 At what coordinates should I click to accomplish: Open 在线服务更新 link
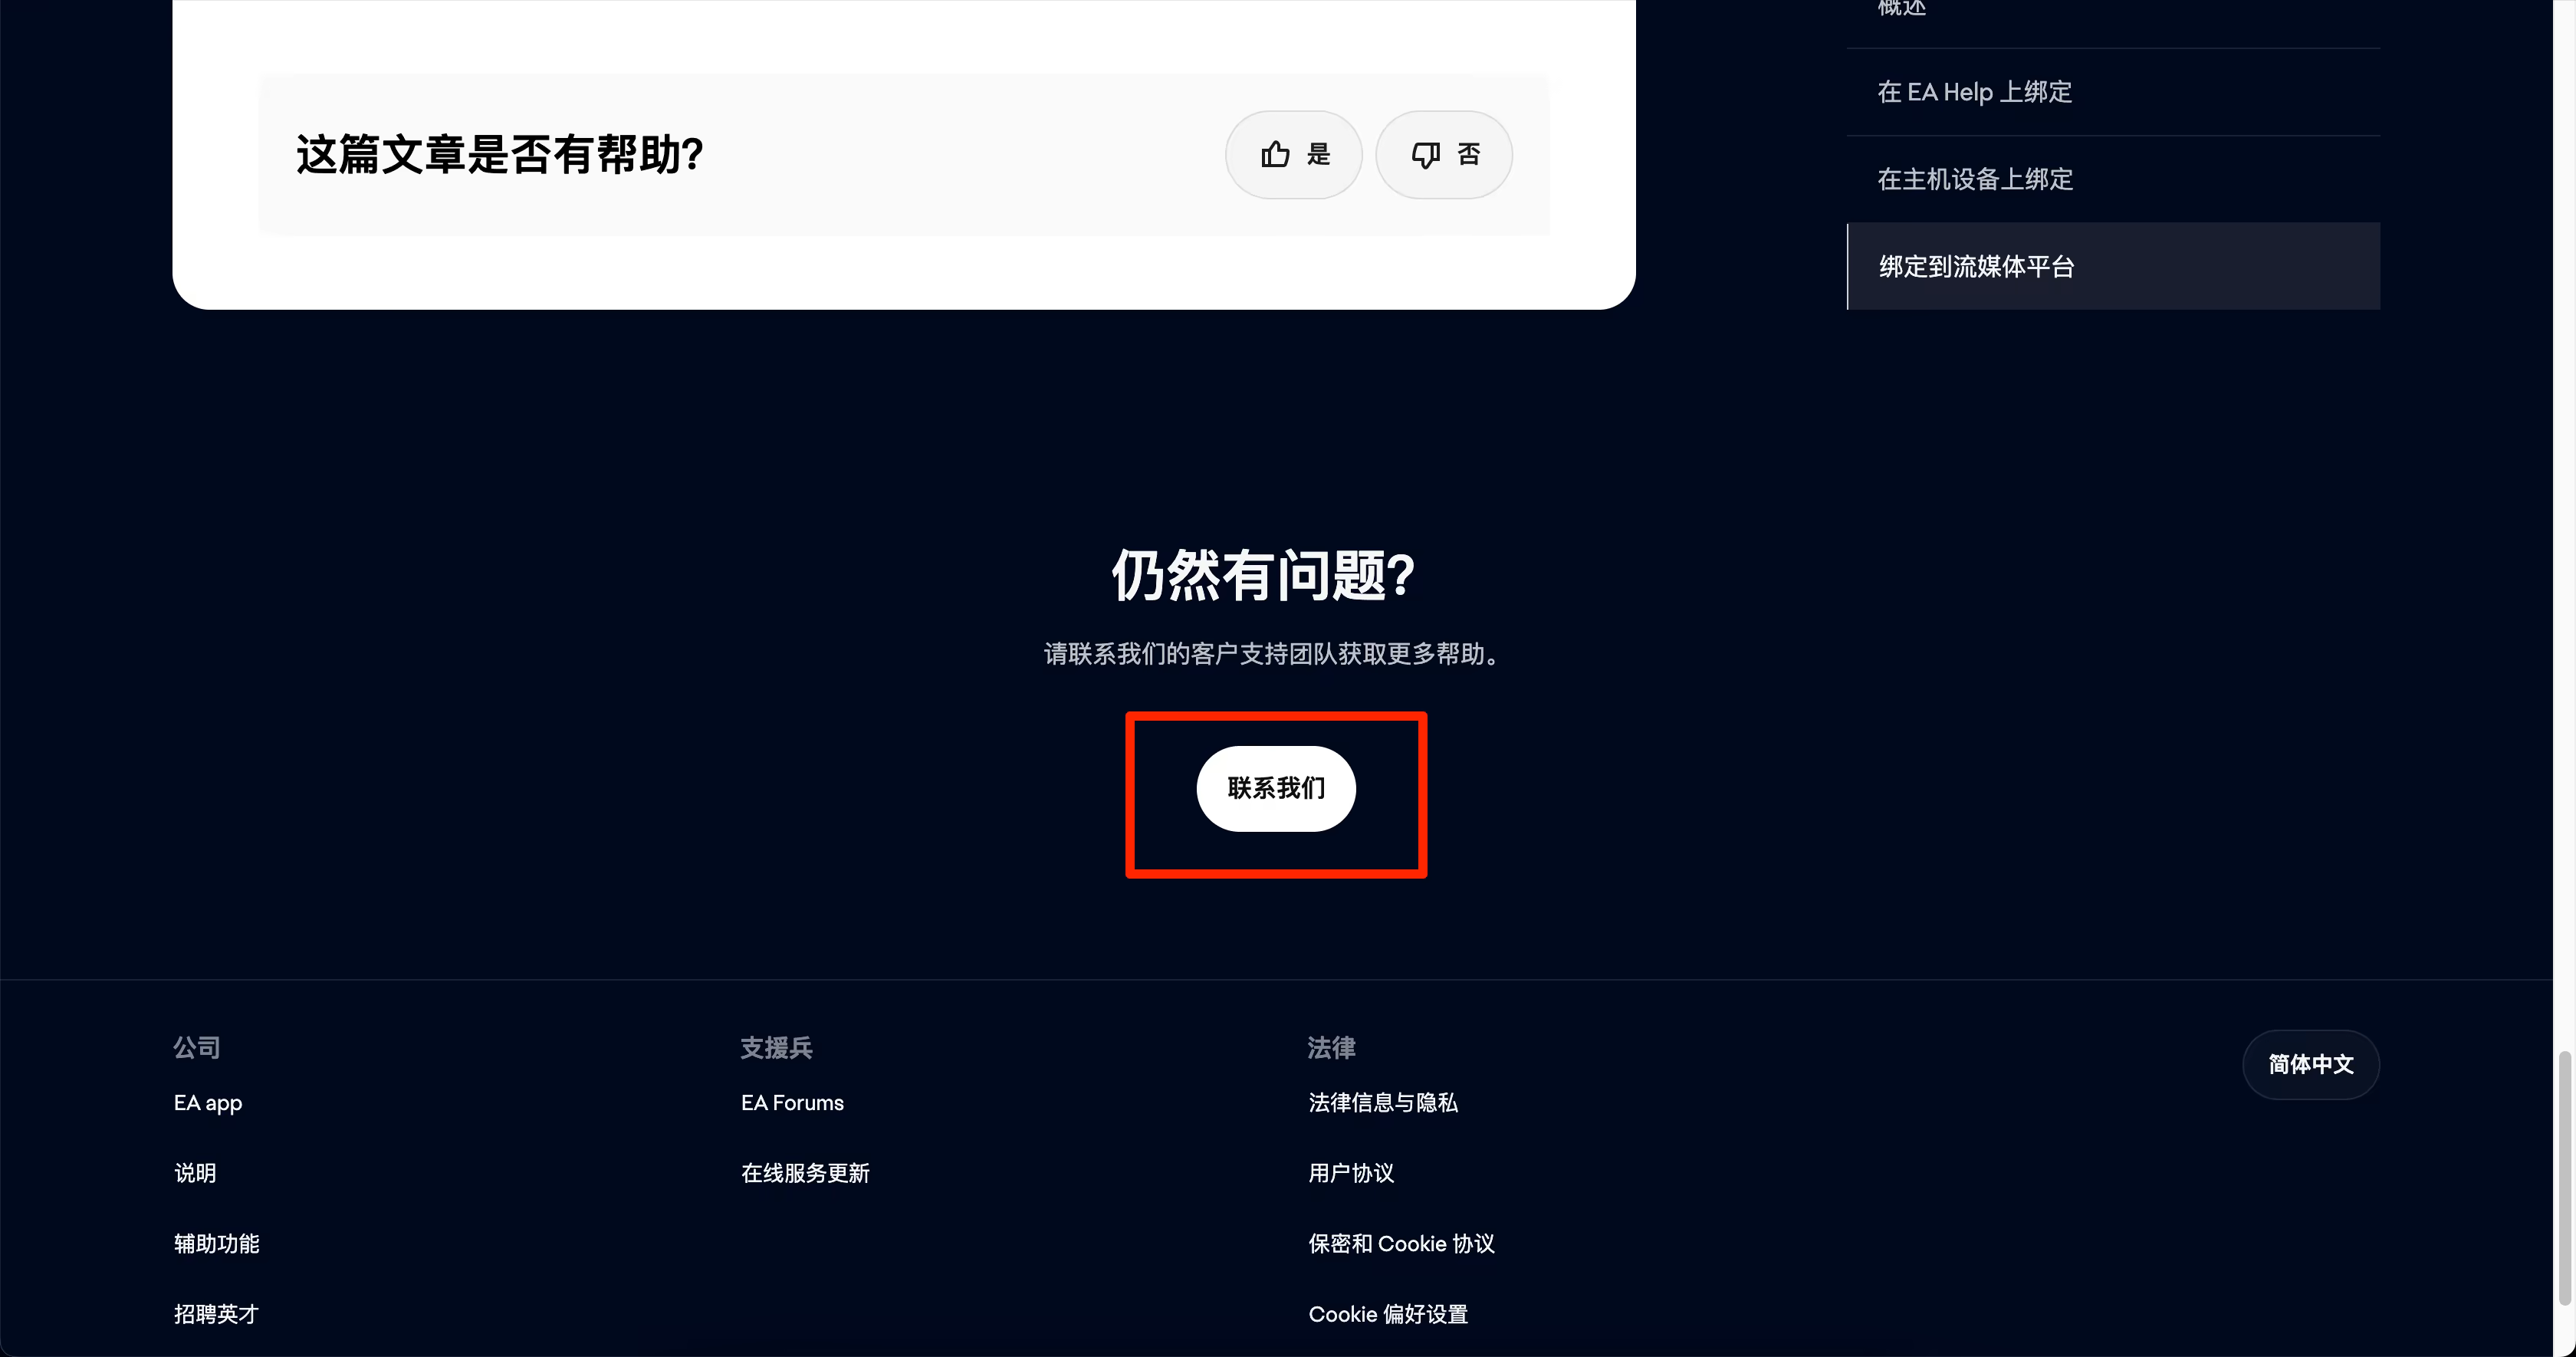[x=805, y=1173]
